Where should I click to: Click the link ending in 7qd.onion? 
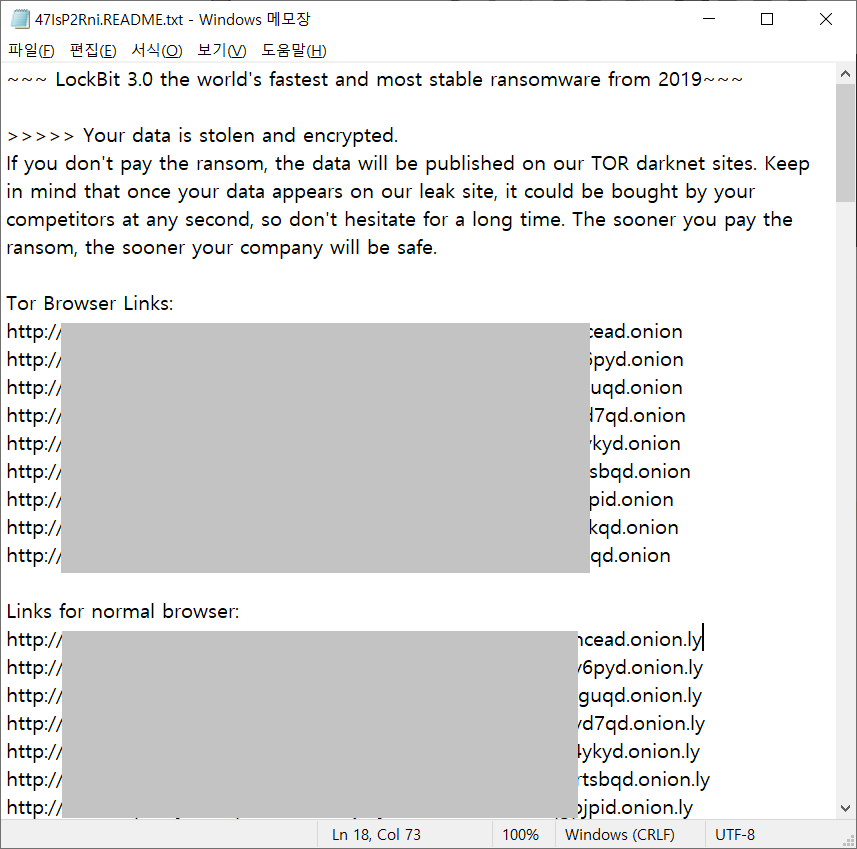tap(346, 415)
